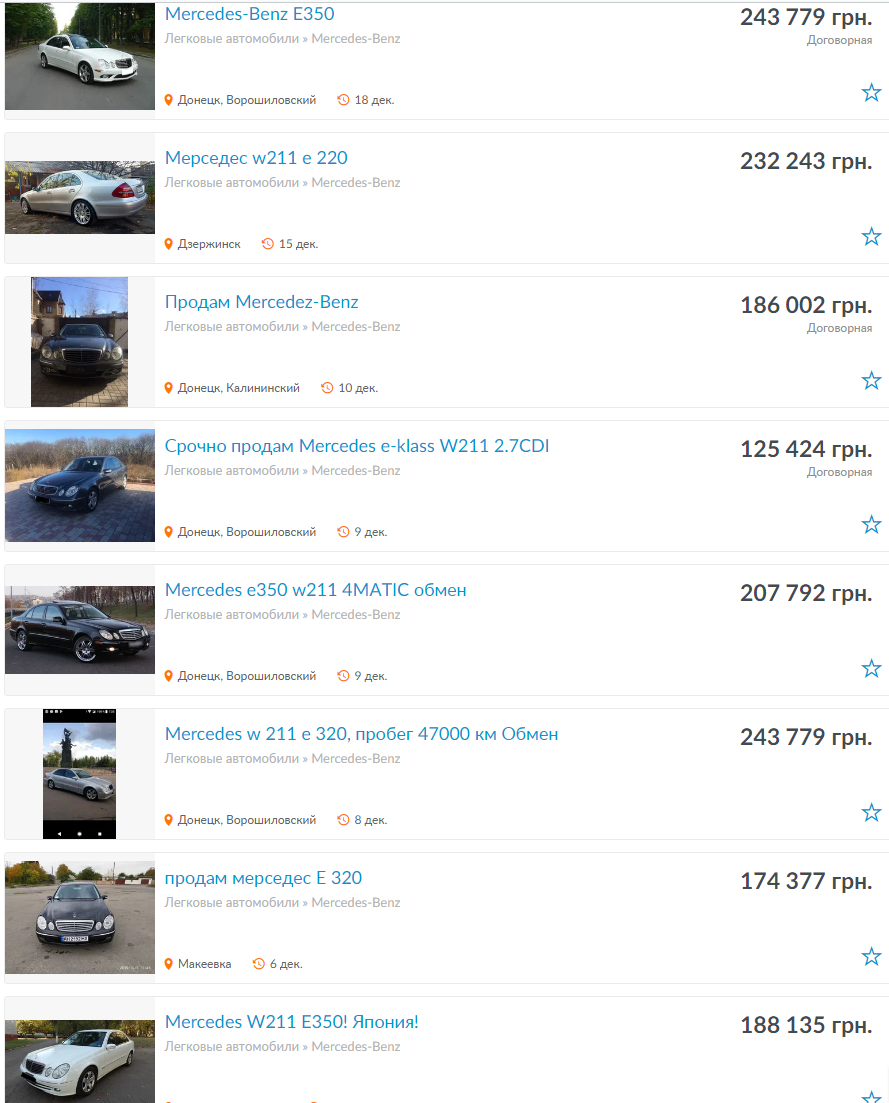Add Mercedes-Benz E350 listing to favorites star

coord(871,92)
